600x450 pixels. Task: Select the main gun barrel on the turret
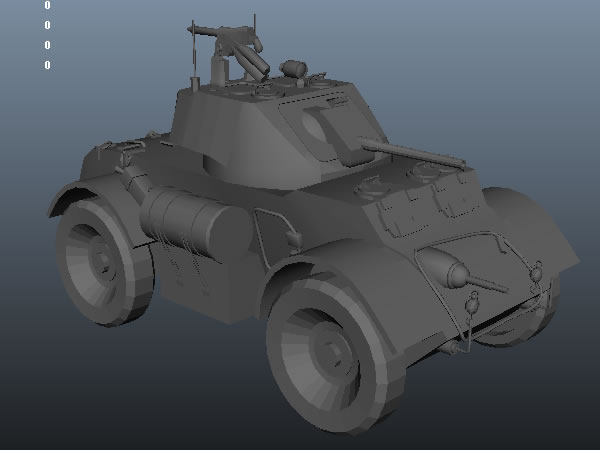[x=412, y=153]
